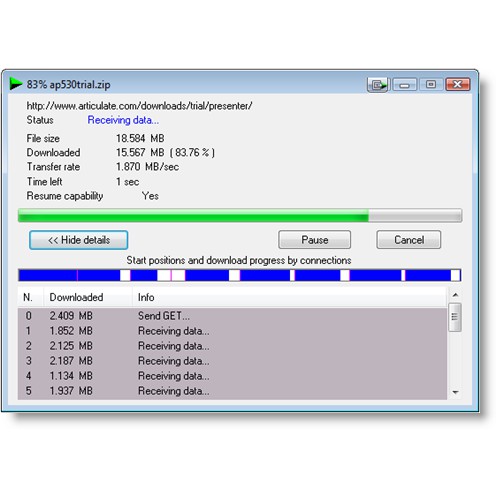Close the download window
The width and height of the screenshot is (496, 496).
[x=458, y=84]
